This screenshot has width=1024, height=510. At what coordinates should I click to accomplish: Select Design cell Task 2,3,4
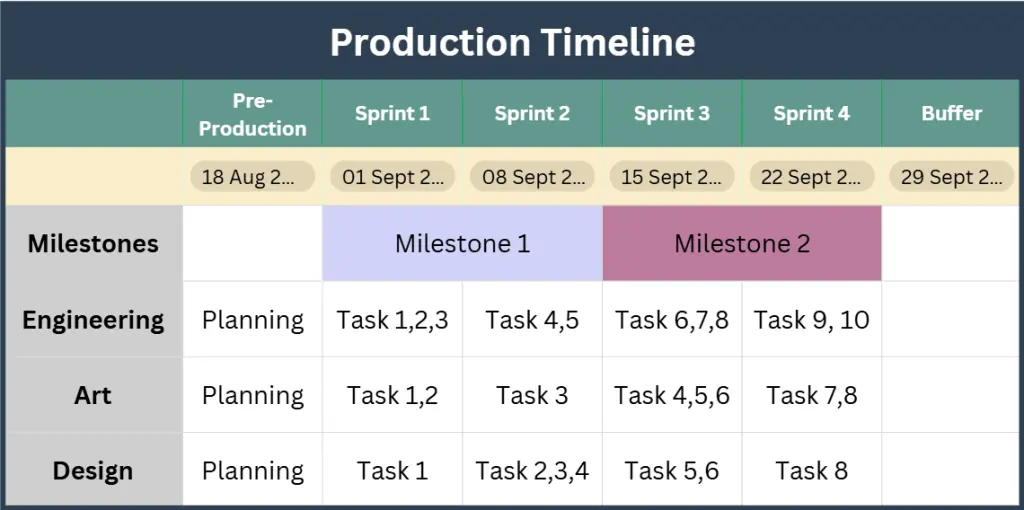point(532,470)
